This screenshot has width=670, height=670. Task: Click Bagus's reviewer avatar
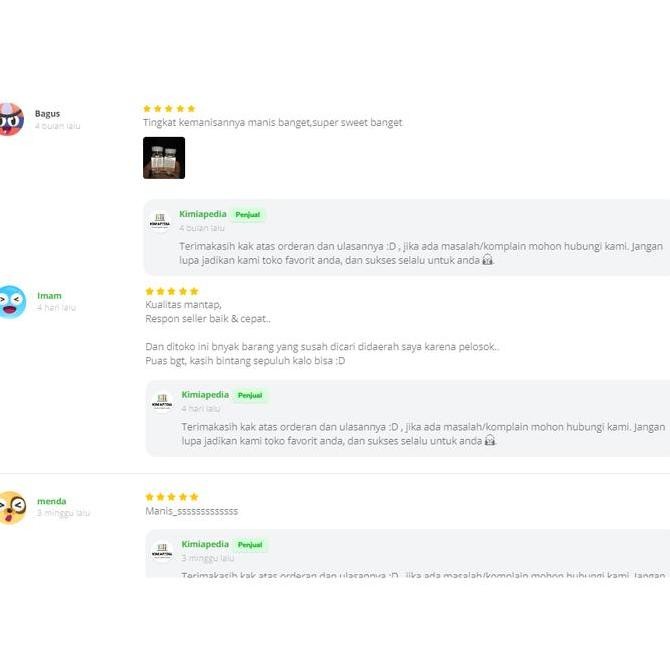(10, 120)
